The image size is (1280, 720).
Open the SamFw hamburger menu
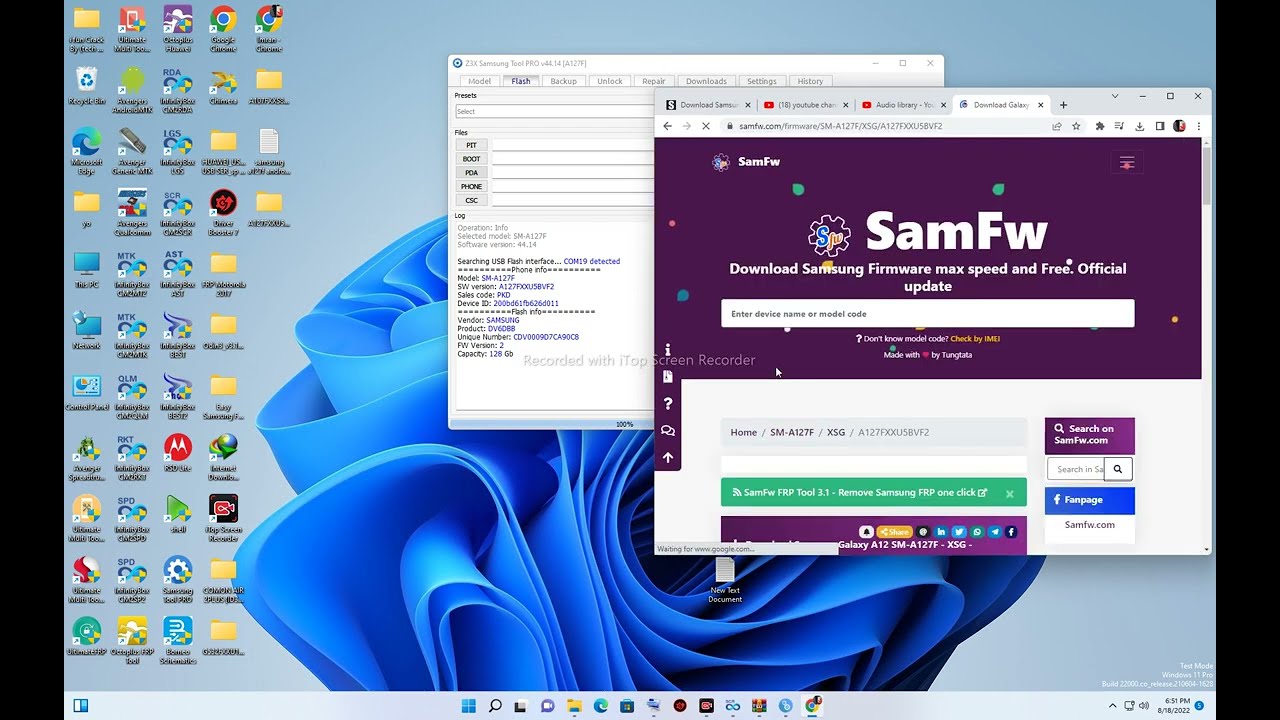click(x=1127, y=163)
